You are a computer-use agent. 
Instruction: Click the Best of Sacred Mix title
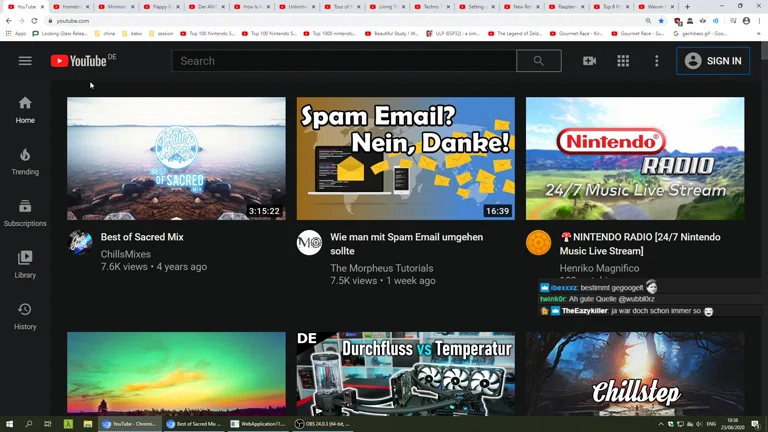point(142,237)
